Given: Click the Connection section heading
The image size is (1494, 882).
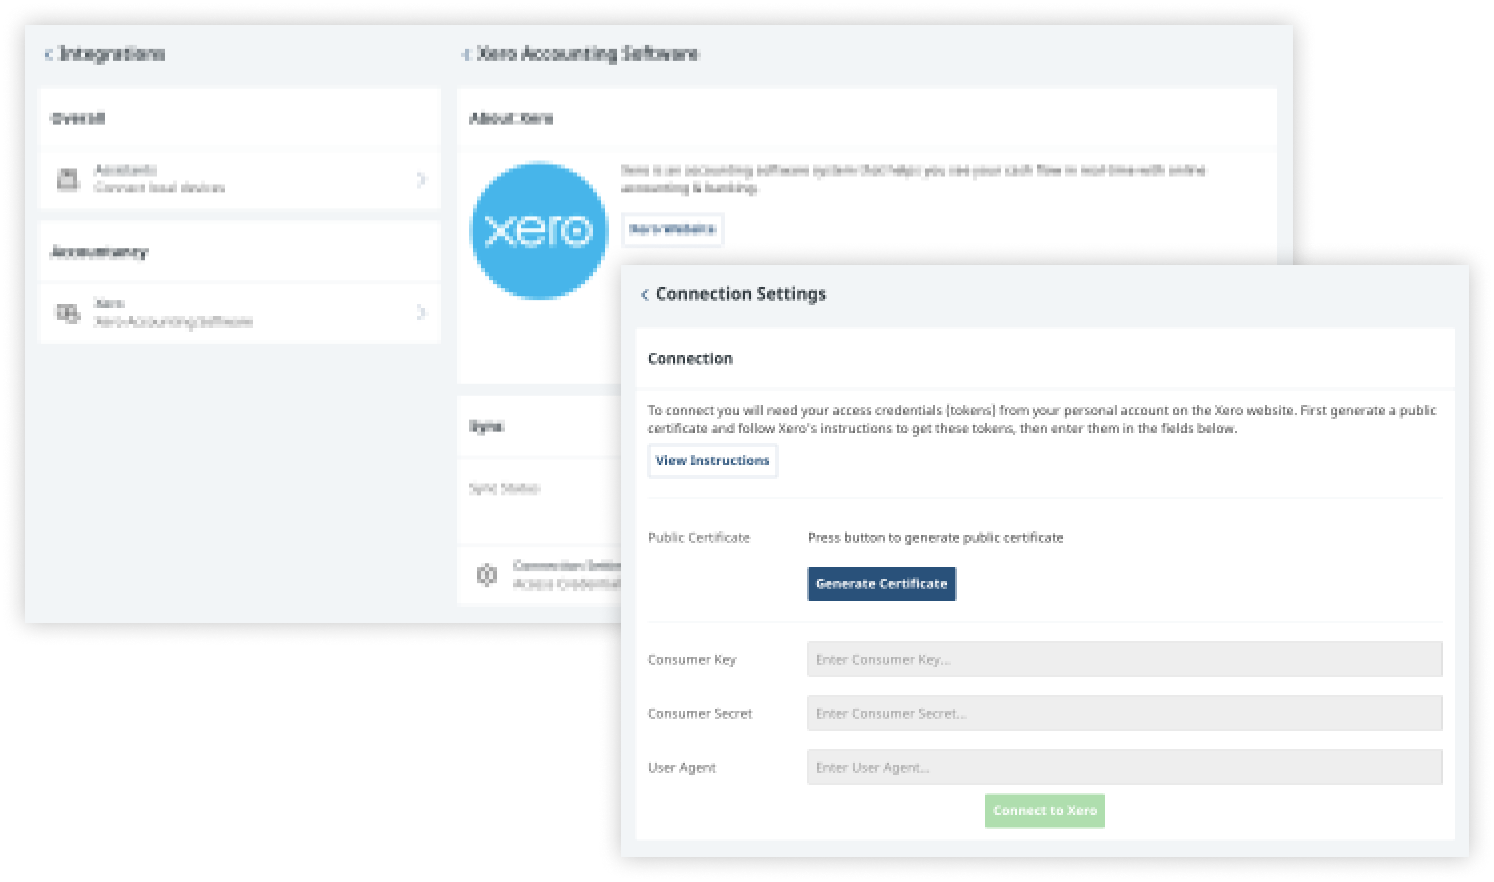Looking at the screenshot, I should click(690, 359).
